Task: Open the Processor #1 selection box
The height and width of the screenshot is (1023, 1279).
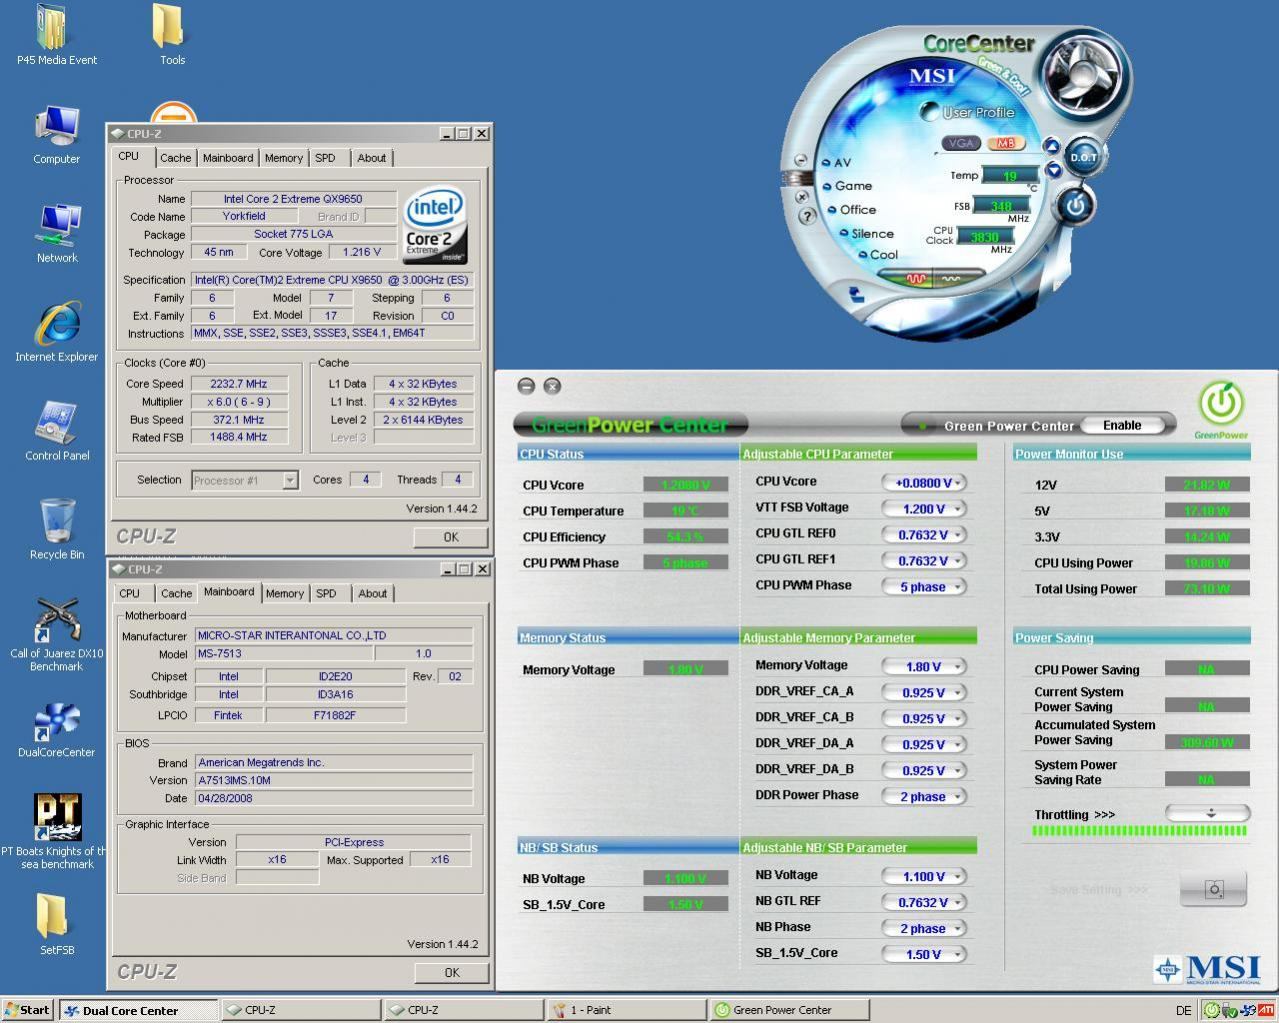Action: (x=245, y=480)
